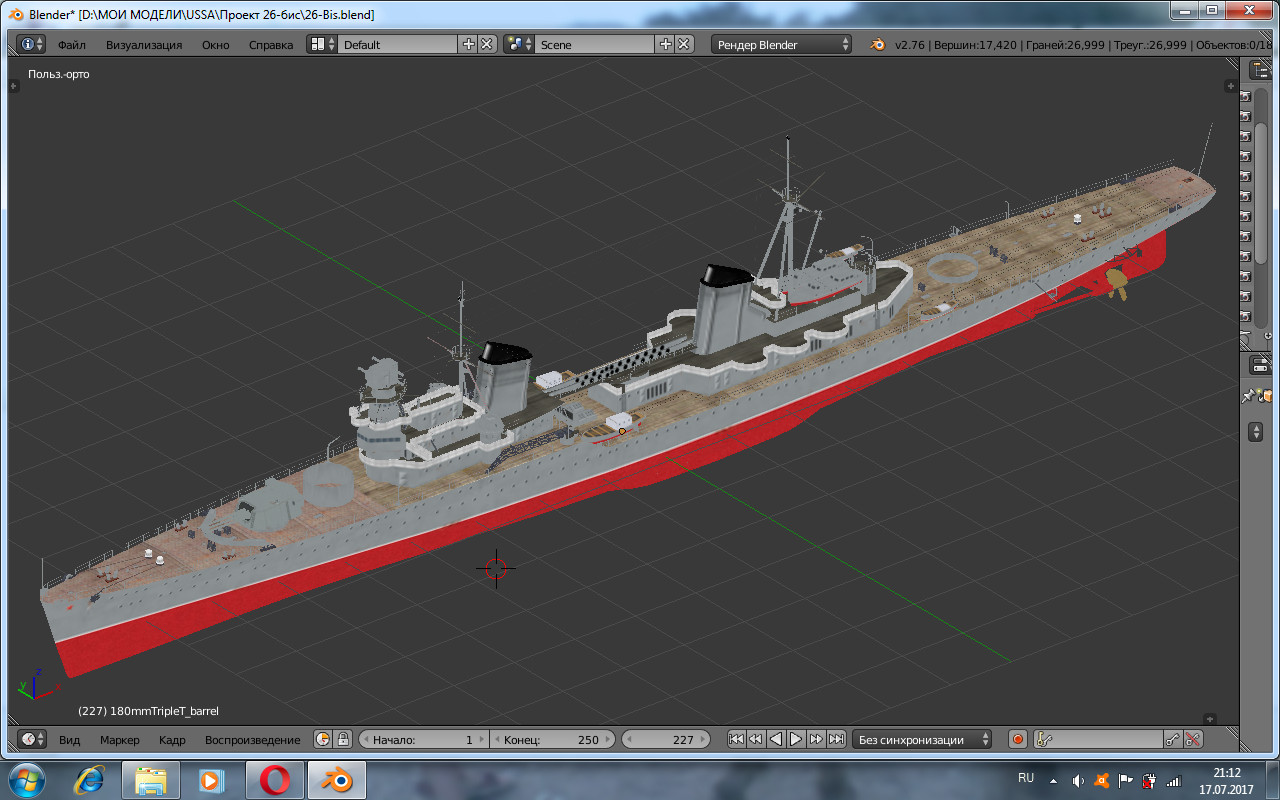
Task: Jump to the first frame of the timeline
Action: pos(736,739)
